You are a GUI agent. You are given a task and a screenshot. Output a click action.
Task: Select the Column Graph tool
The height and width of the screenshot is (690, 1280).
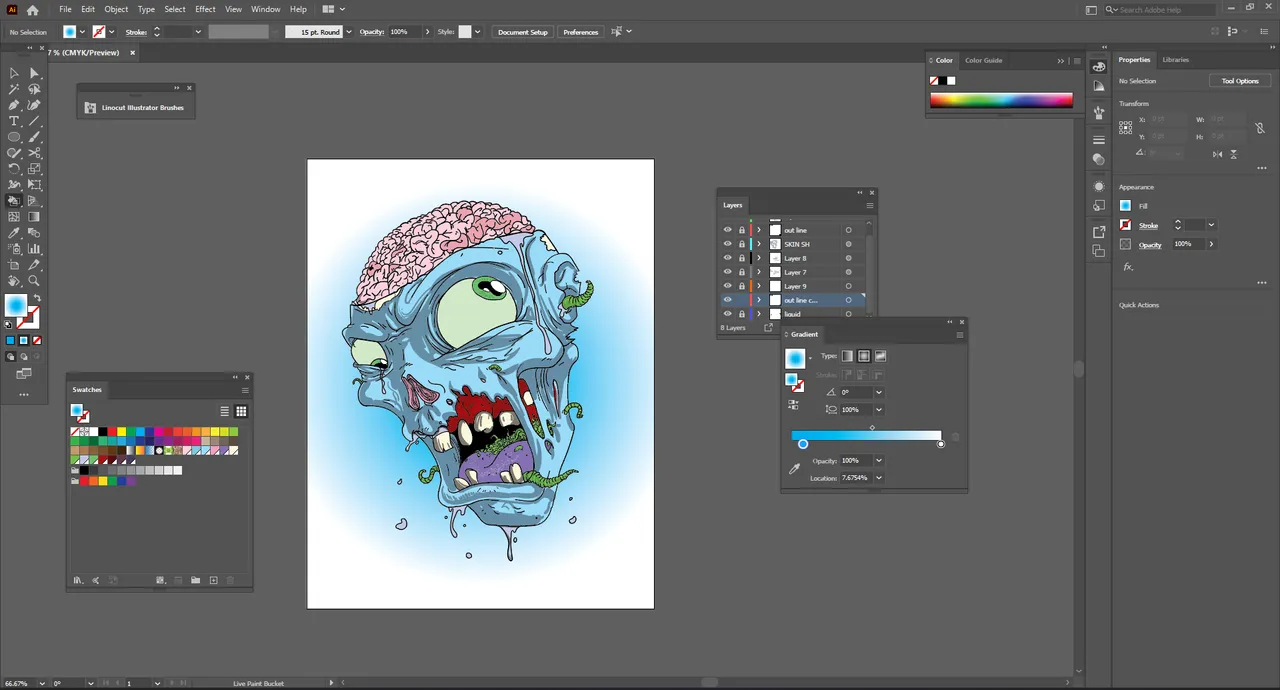tap(34, 249)
